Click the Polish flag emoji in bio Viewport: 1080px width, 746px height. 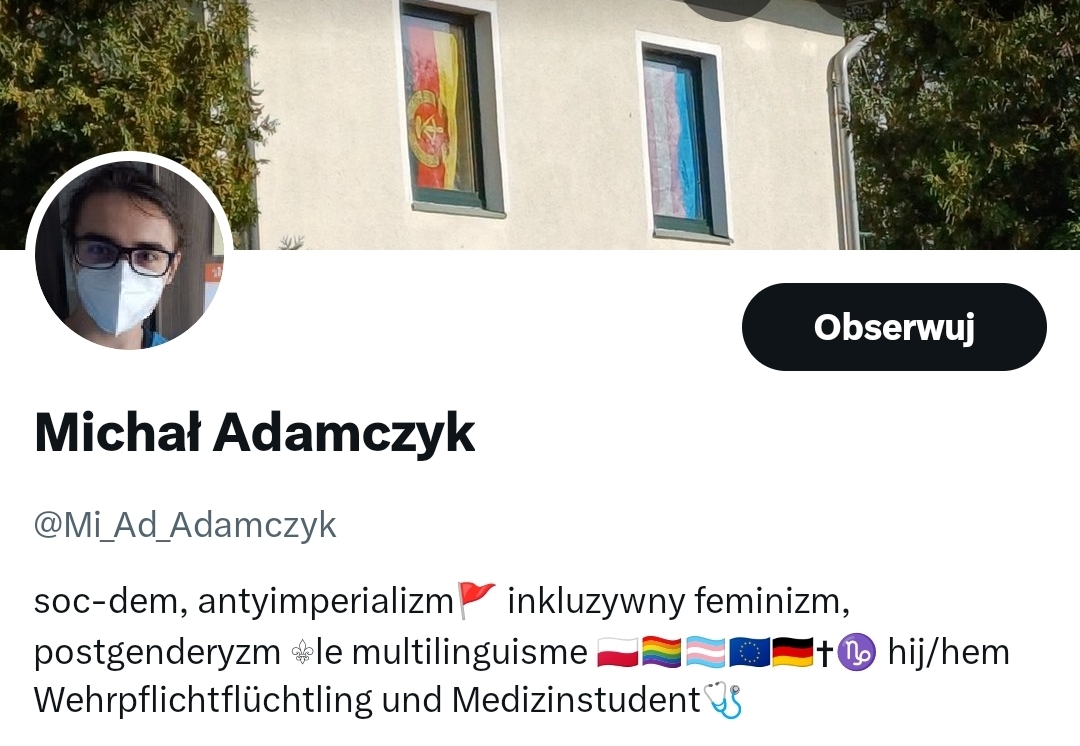[x=617, y=652]
